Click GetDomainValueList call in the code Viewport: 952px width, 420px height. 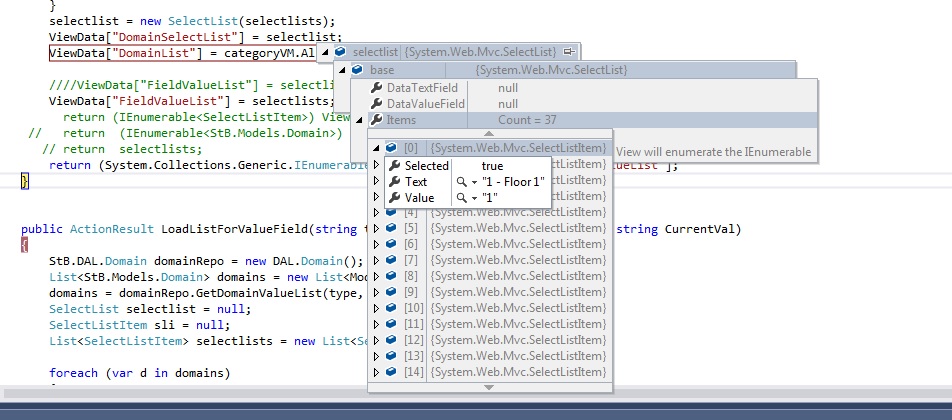pyautogui.click(x=257, y=293)
